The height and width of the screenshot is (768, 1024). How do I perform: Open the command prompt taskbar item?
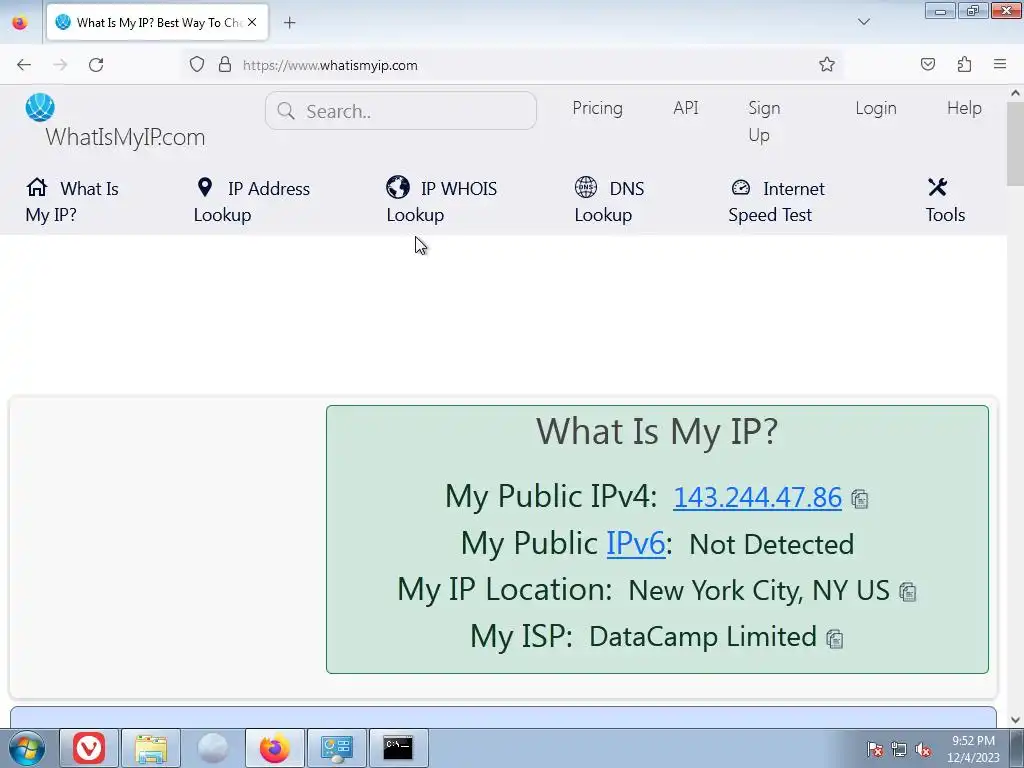click(x=398, y=748)
